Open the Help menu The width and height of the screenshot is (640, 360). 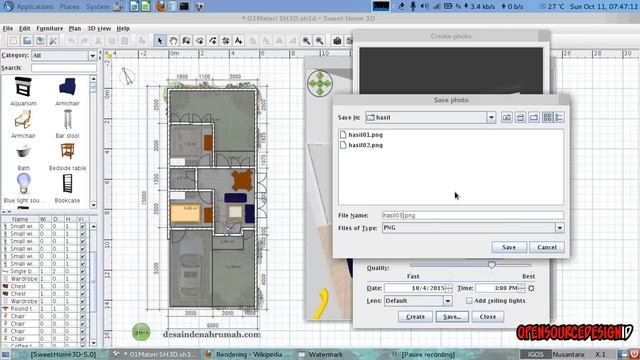(123, 29)
